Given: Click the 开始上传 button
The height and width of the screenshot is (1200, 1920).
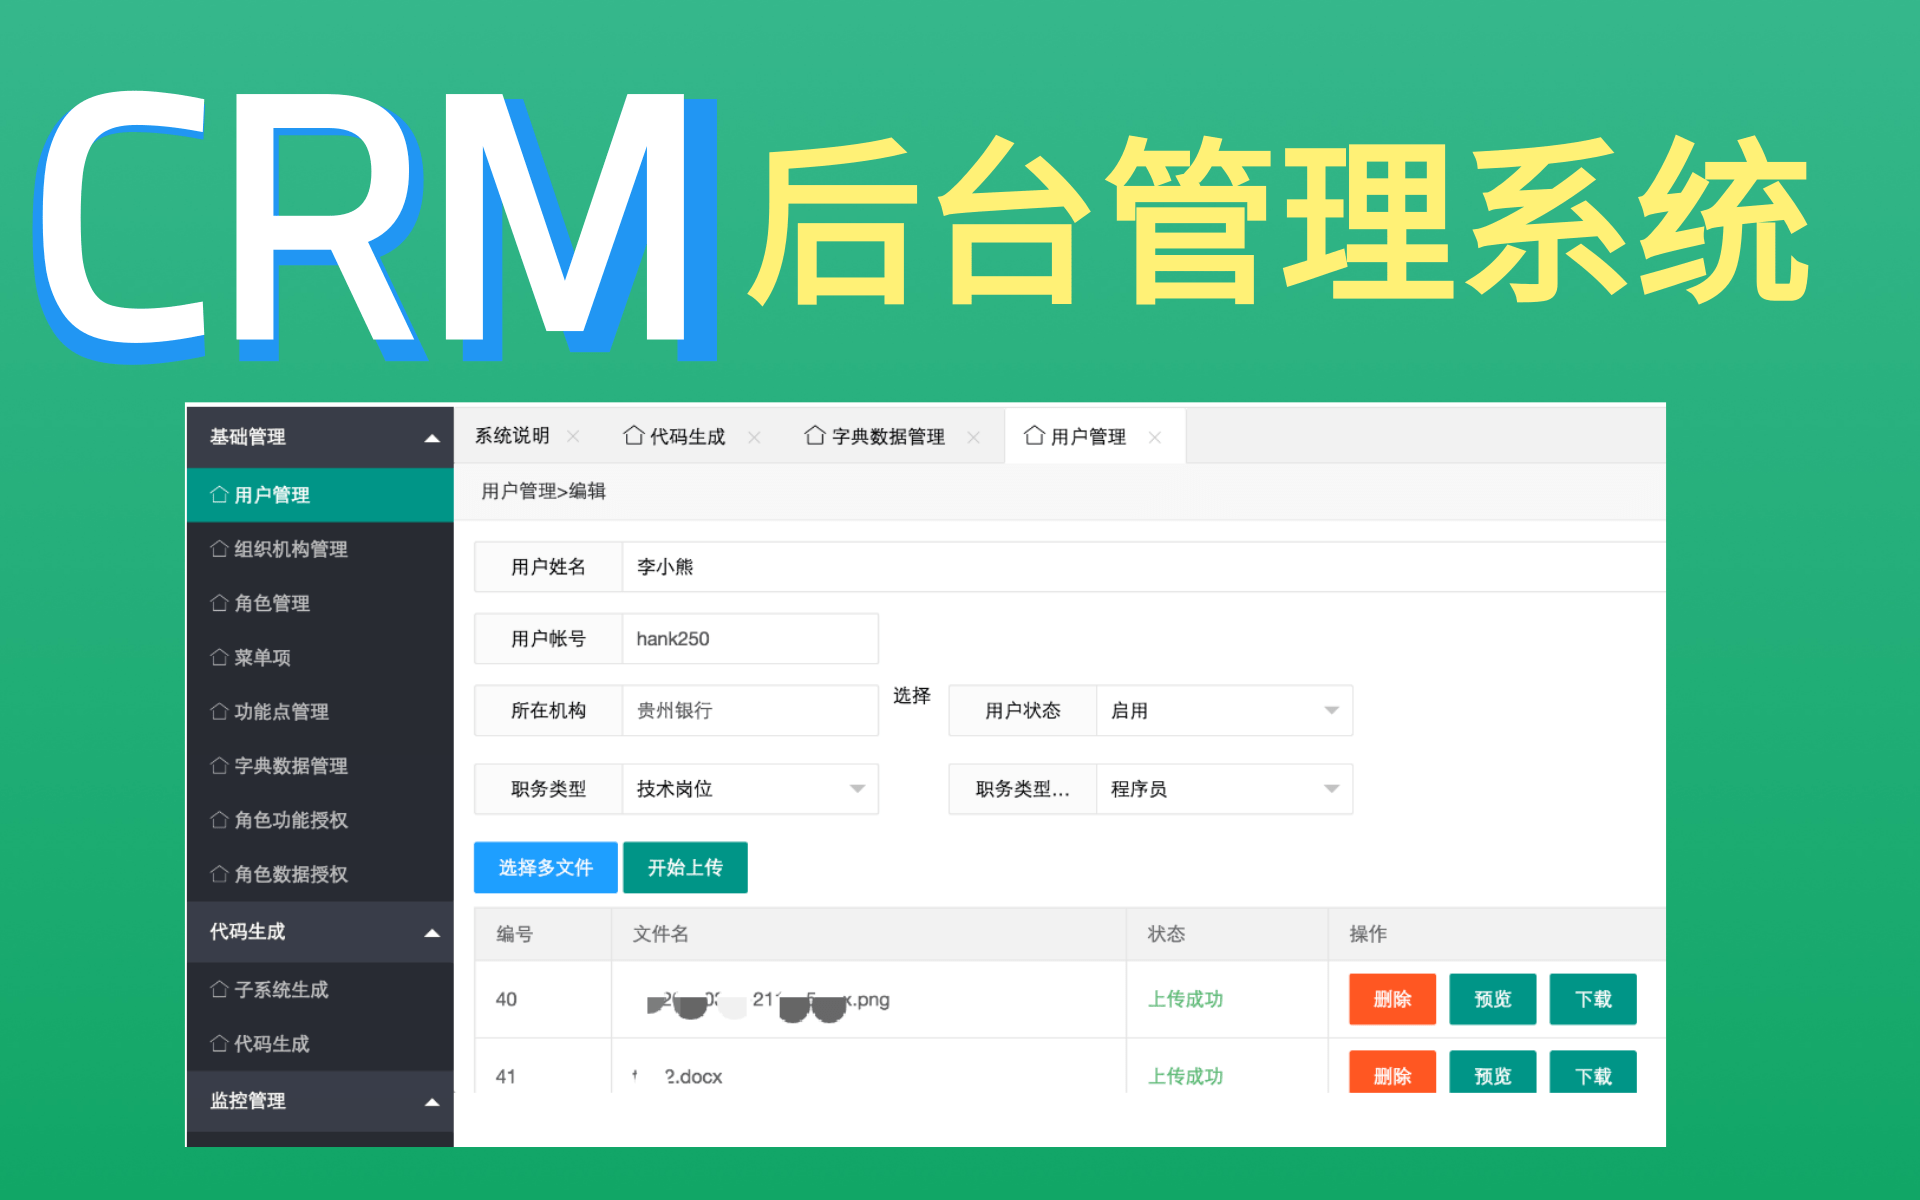Looking at the screenshot, I should [685, 867].
